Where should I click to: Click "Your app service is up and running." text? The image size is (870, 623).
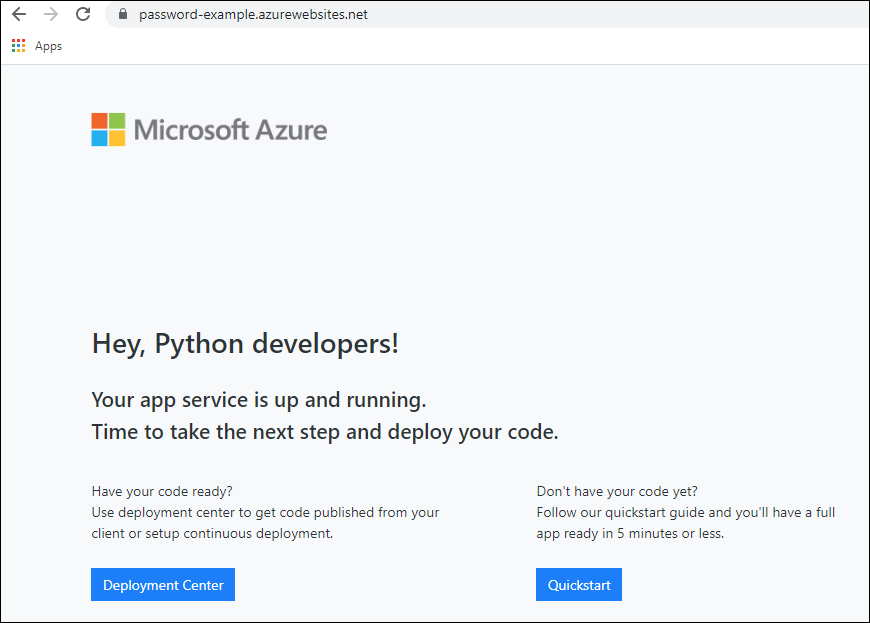pyautogui.click(x=259, y=400)
